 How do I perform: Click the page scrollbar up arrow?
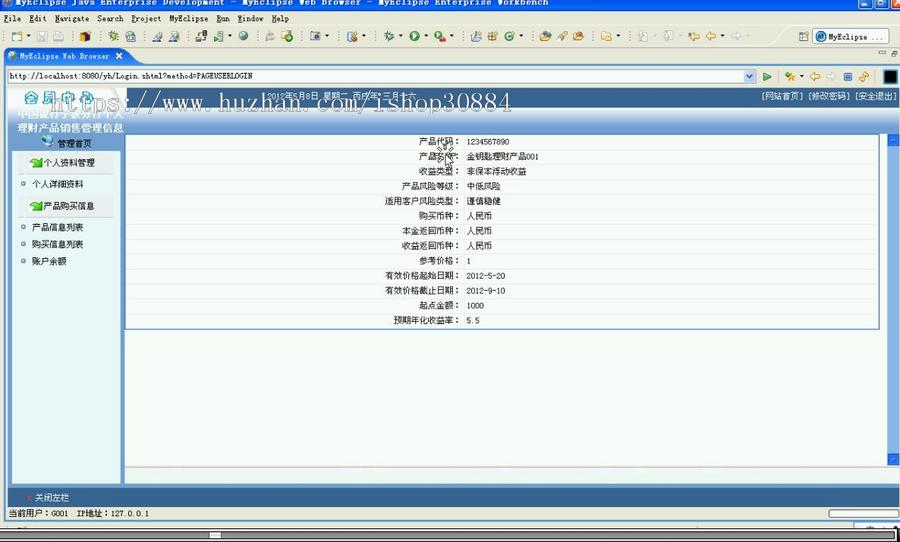(x=893, y=140)
